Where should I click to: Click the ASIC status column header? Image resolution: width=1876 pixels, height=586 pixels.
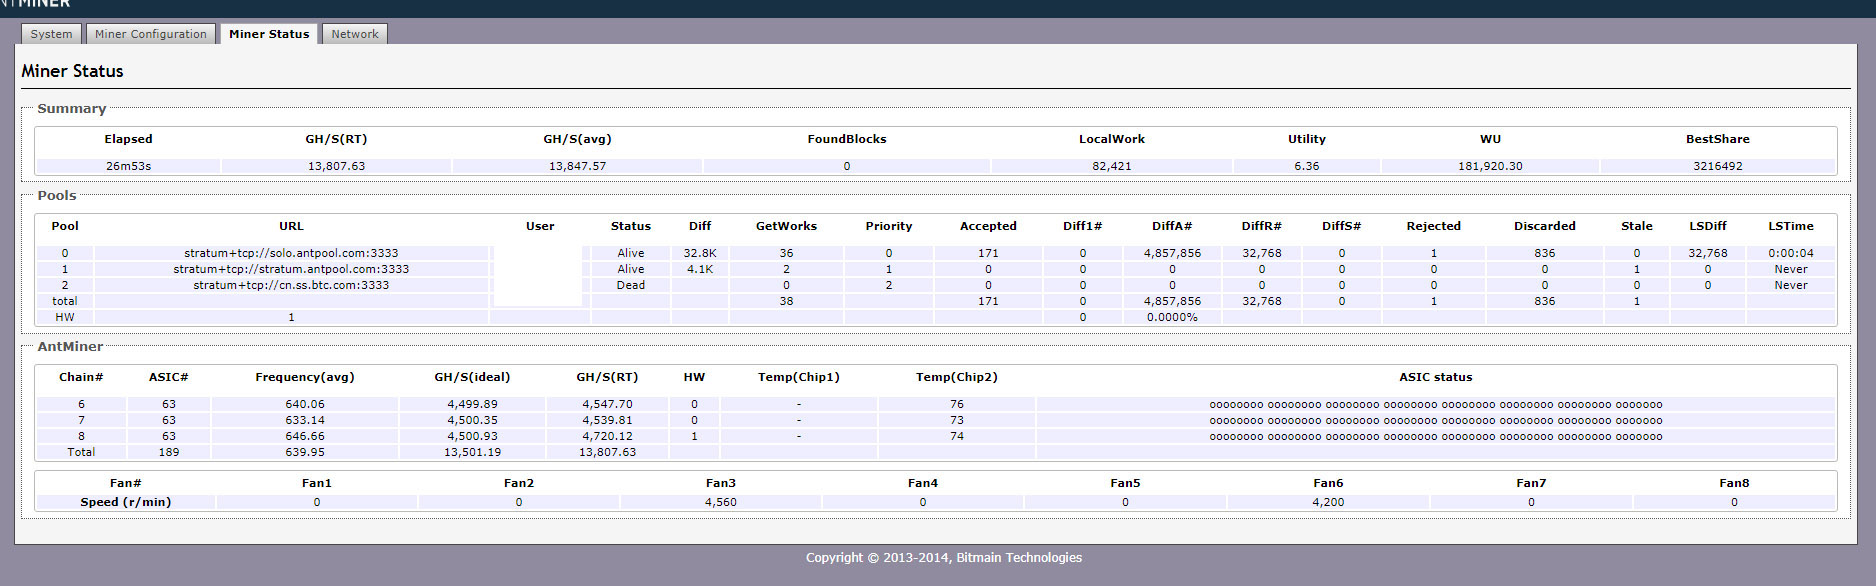pyautogui.click(x=1435, y=377)
